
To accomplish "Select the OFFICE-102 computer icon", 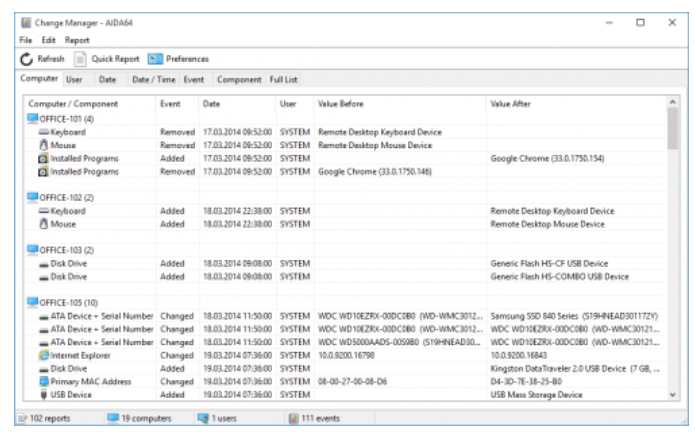I will (x=32, y=197).
